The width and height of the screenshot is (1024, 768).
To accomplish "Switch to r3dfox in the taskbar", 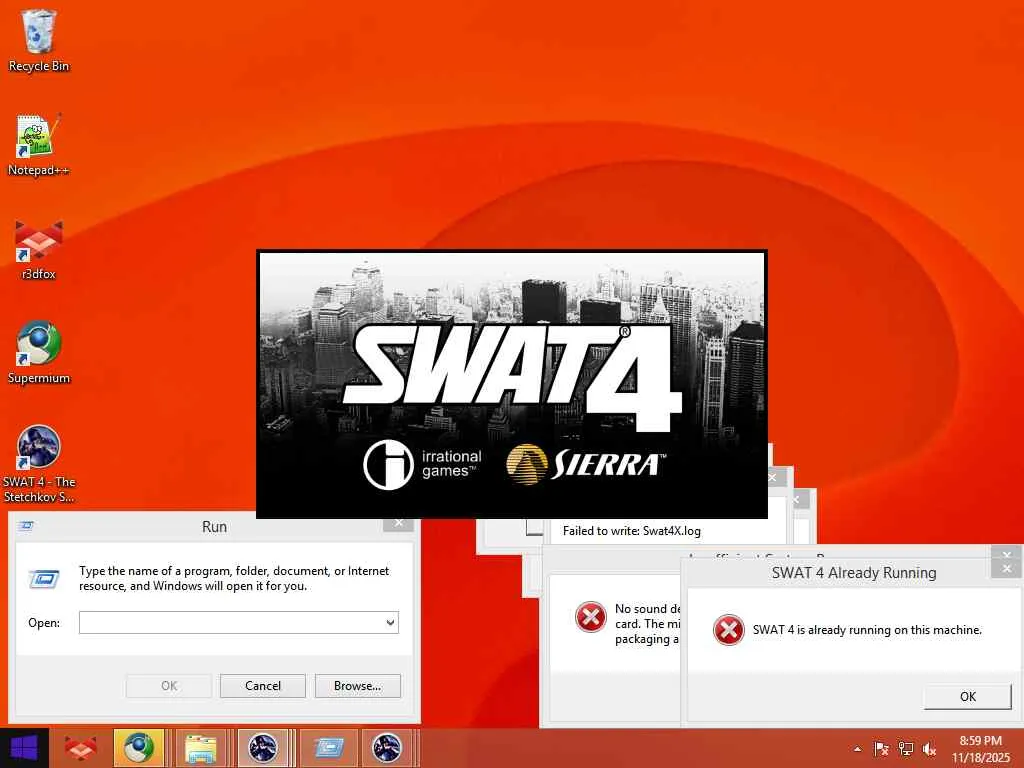I will point(80,748).
